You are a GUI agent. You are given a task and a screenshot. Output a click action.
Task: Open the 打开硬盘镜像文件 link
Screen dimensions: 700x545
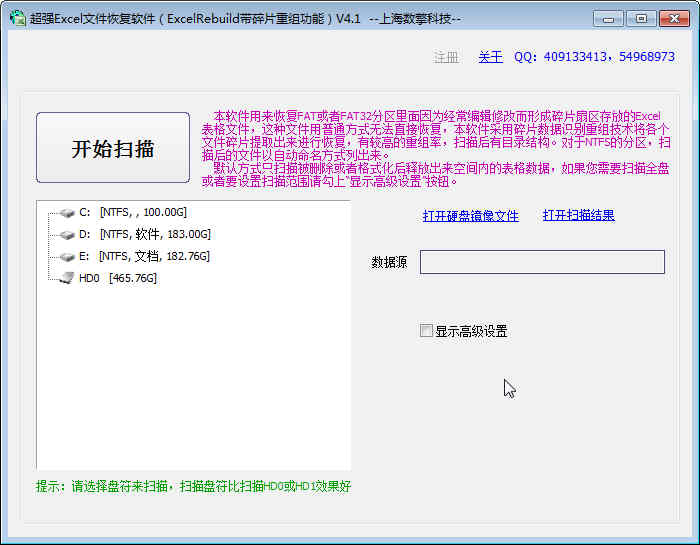click(471, 216)
